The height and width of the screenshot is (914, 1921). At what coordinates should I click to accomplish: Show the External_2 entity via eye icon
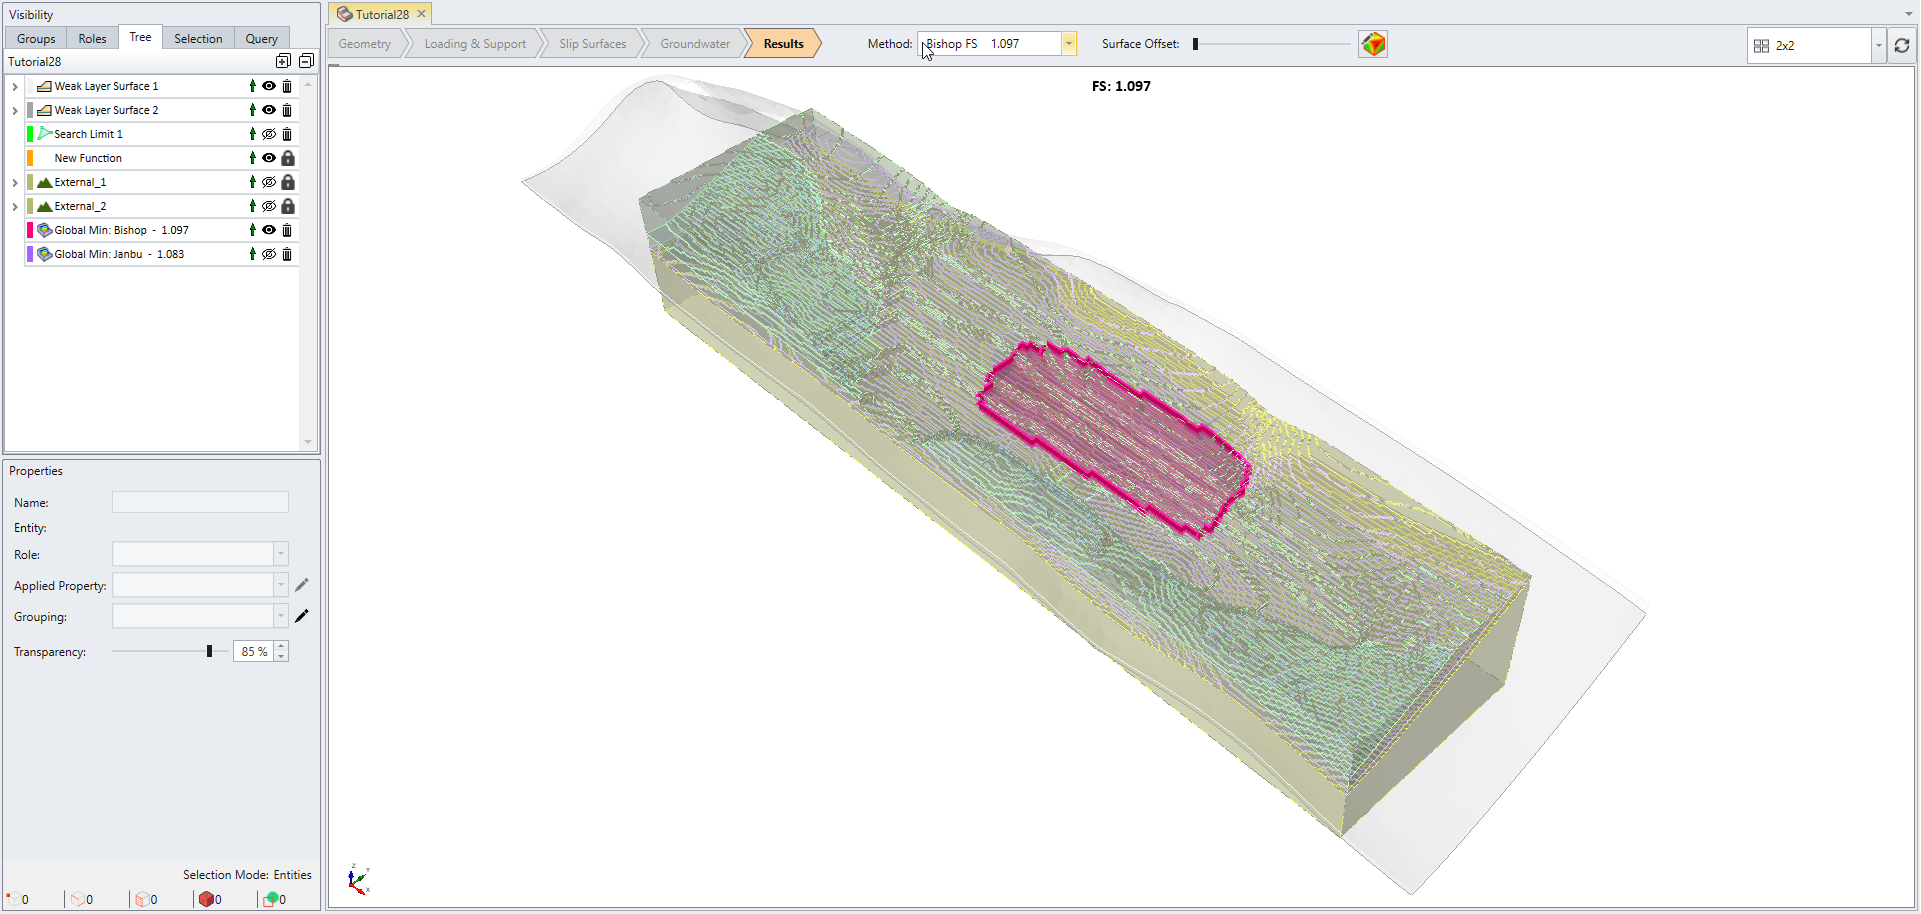click(x=269, y=206)
